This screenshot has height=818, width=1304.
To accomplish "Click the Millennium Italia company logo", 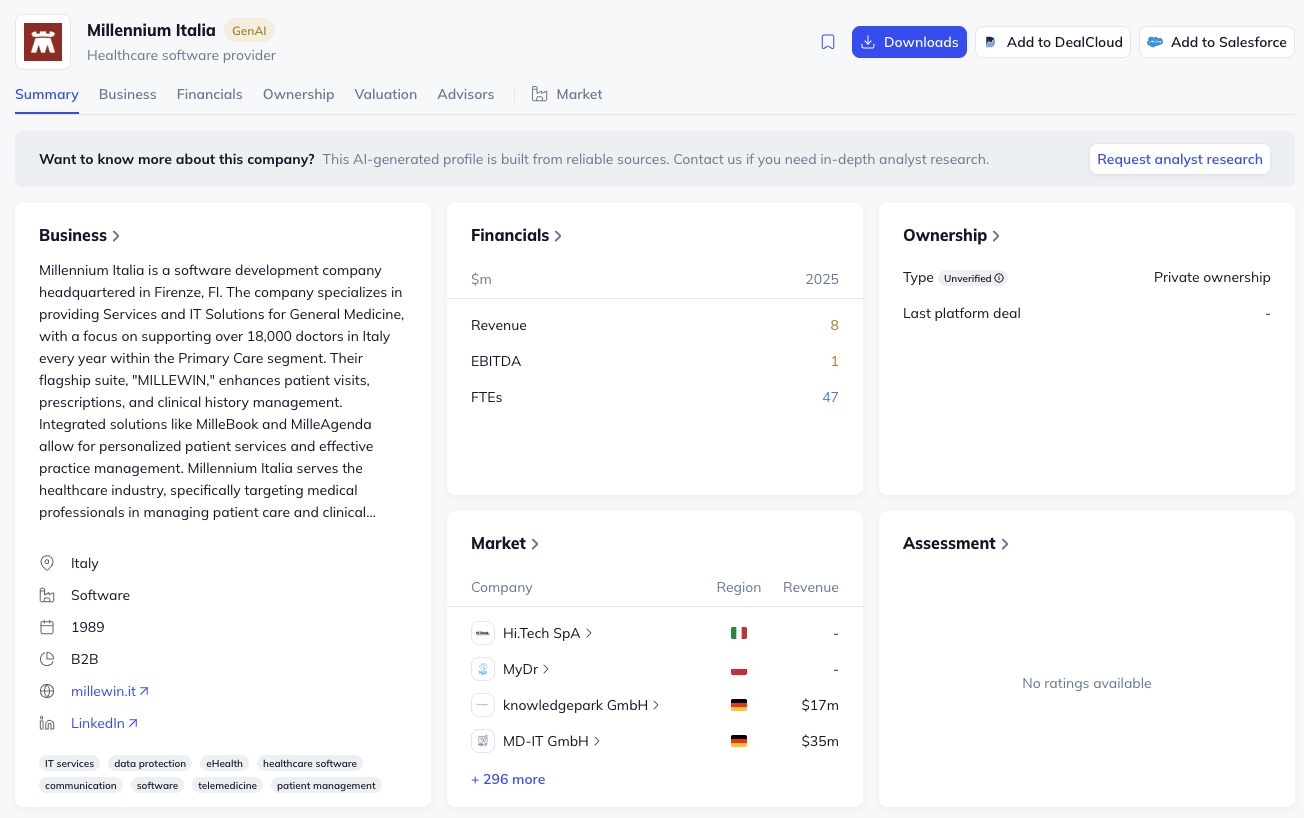I will (43, 42).
